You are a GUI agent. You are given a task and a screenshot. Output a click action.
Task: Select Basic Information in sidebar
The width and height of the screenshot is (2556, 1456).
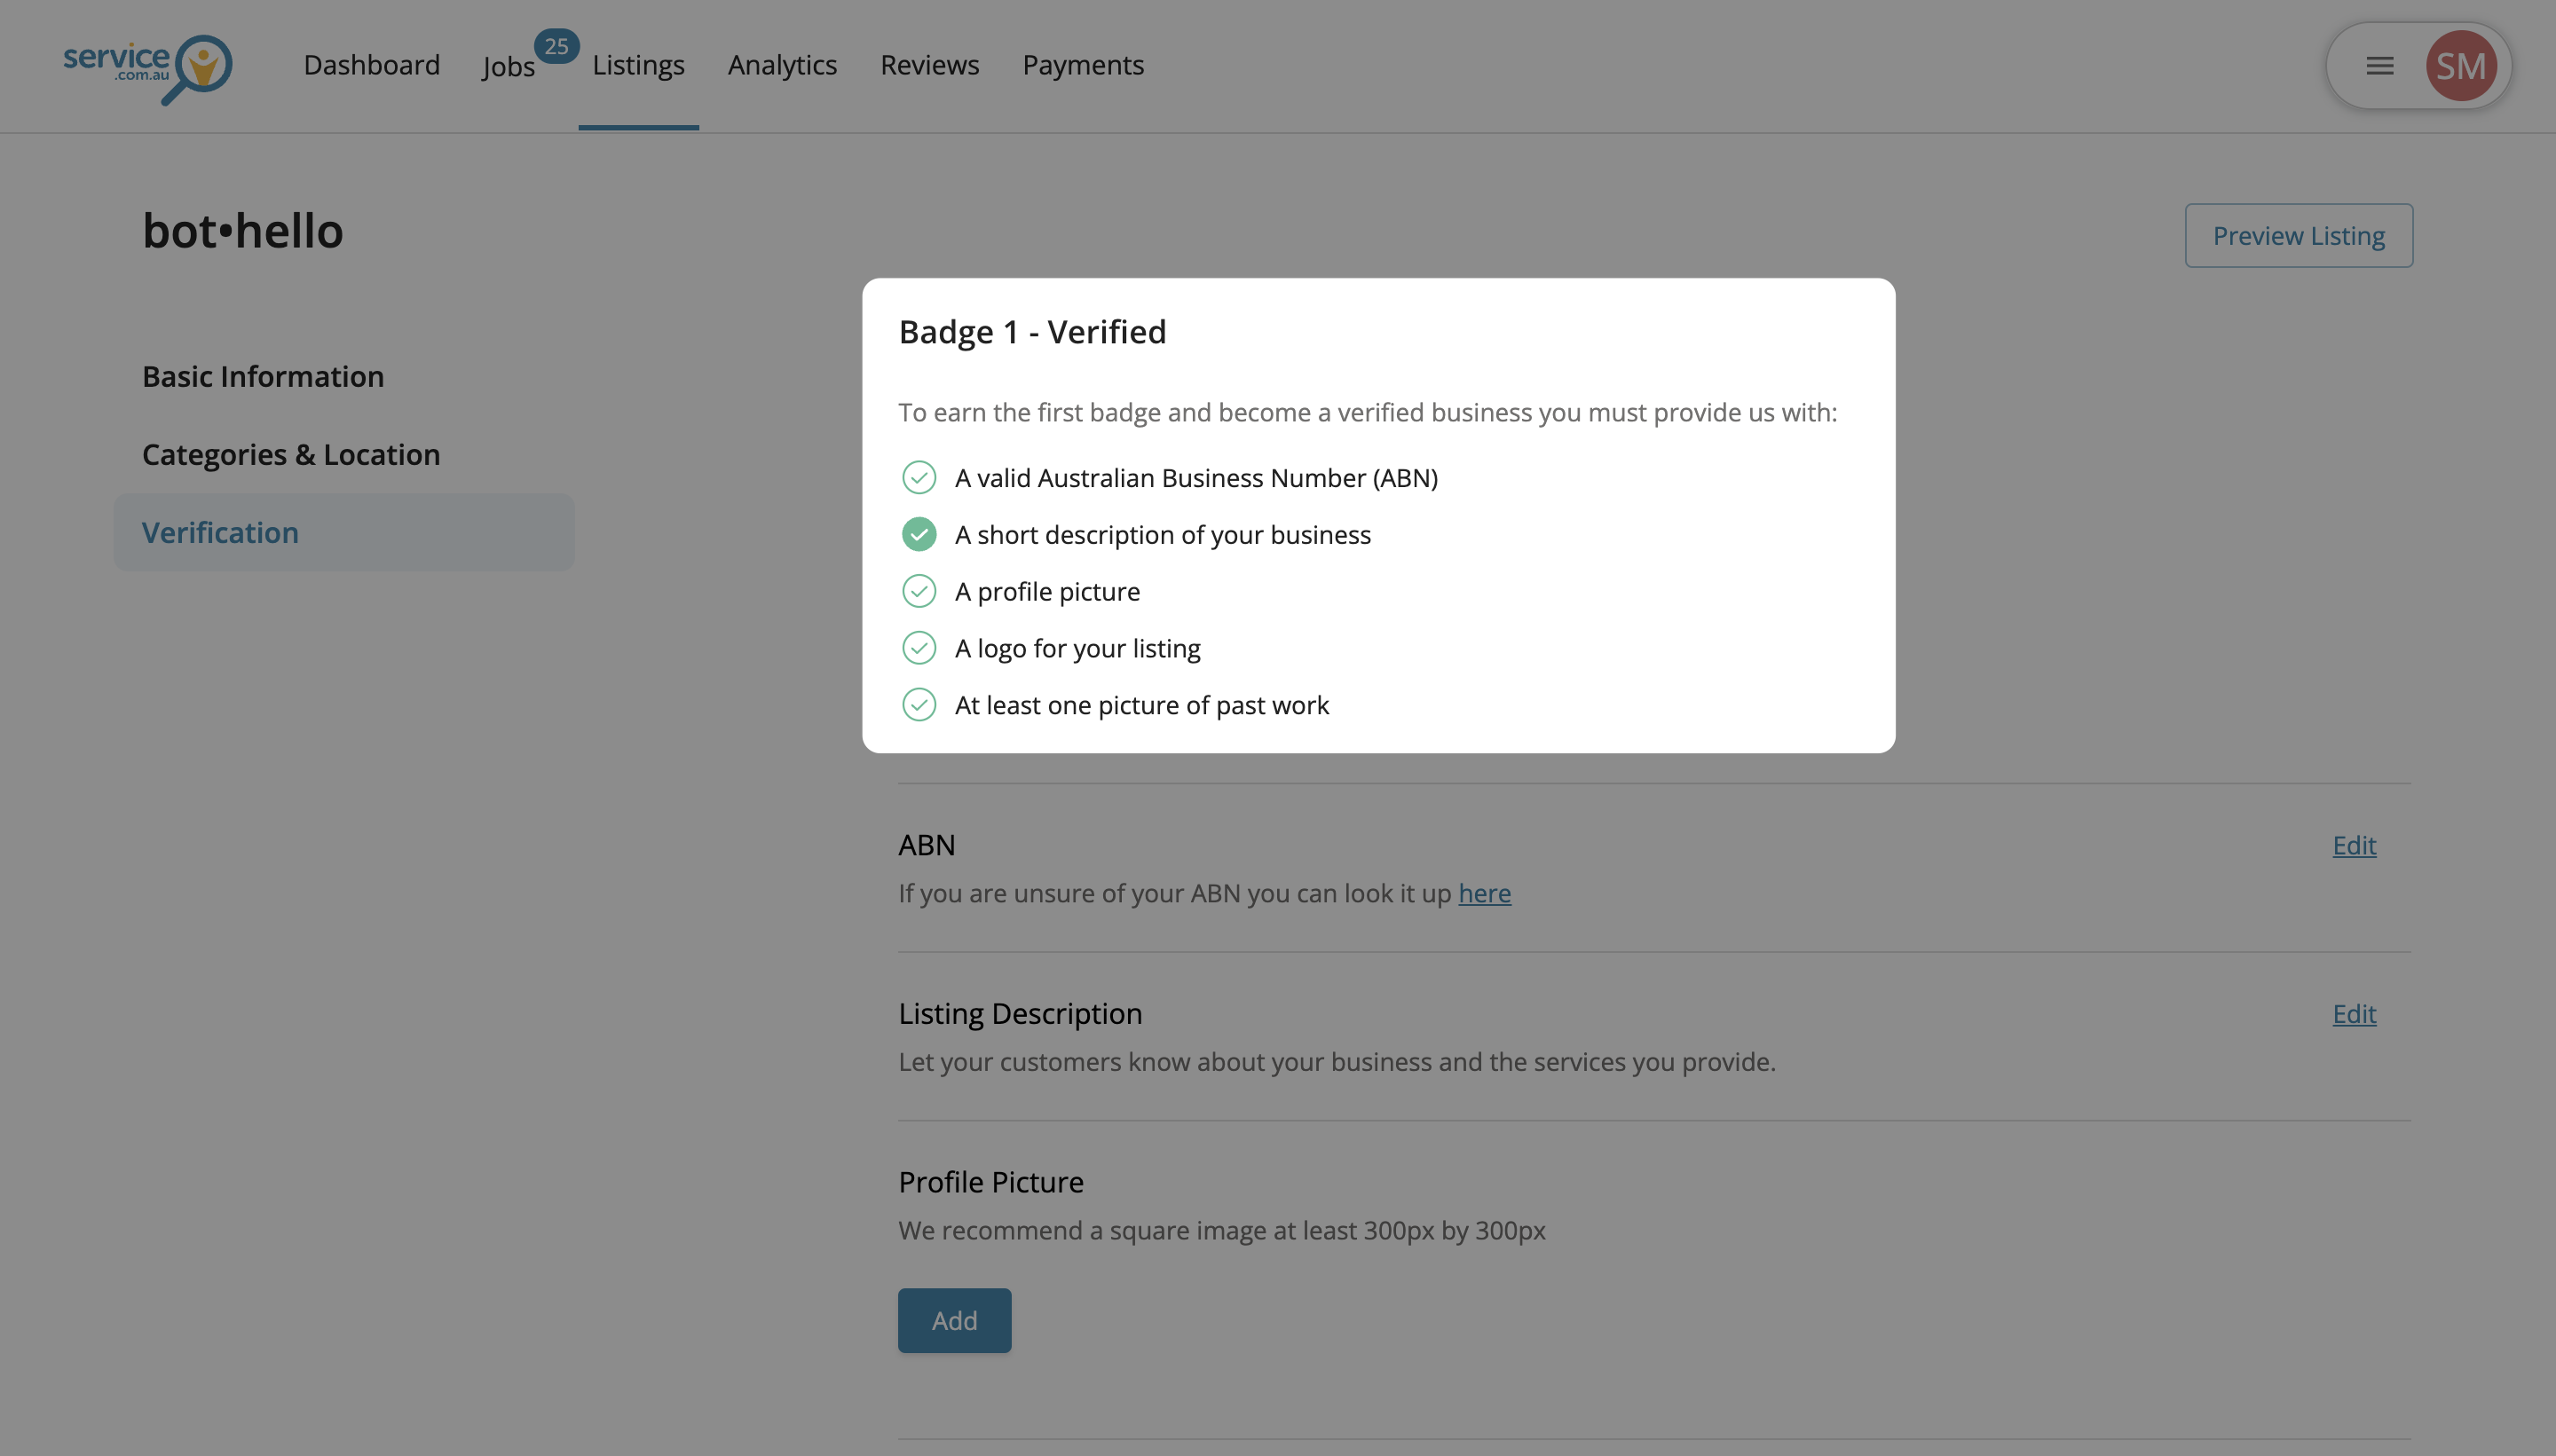click(x=263, y=377)
